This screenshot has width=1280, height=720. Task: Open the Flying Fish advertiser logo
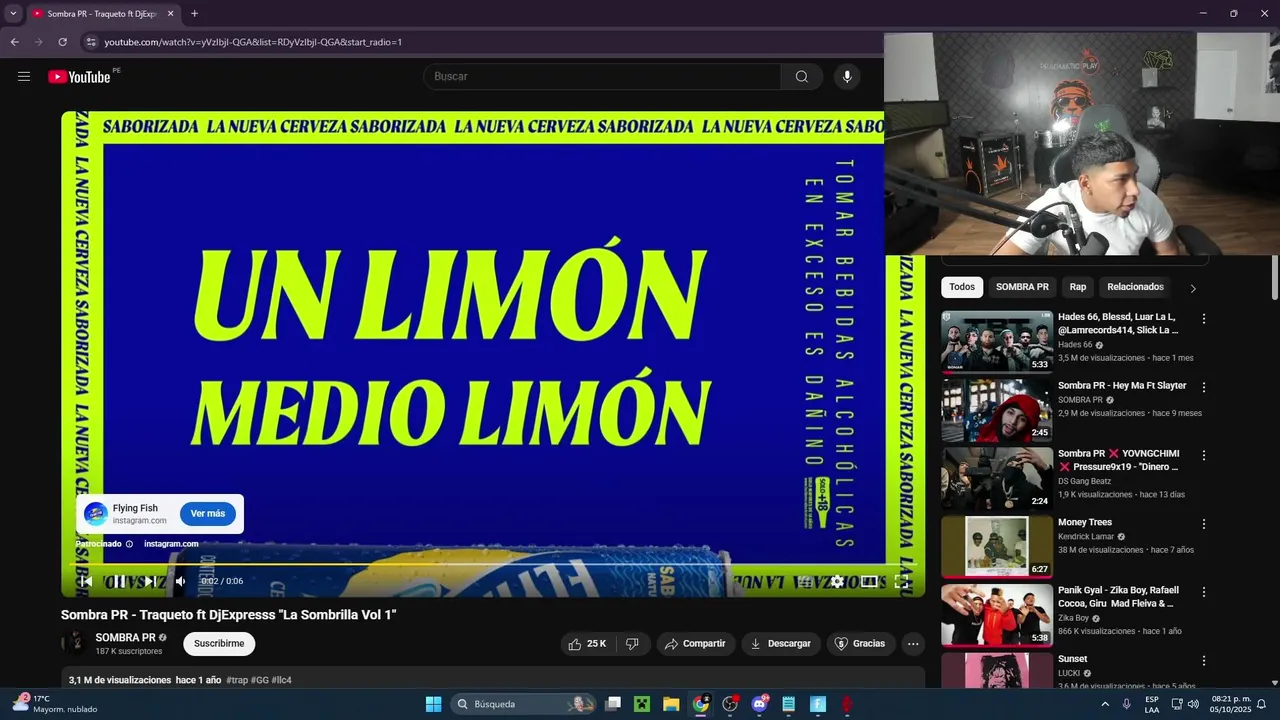(95, 514)
